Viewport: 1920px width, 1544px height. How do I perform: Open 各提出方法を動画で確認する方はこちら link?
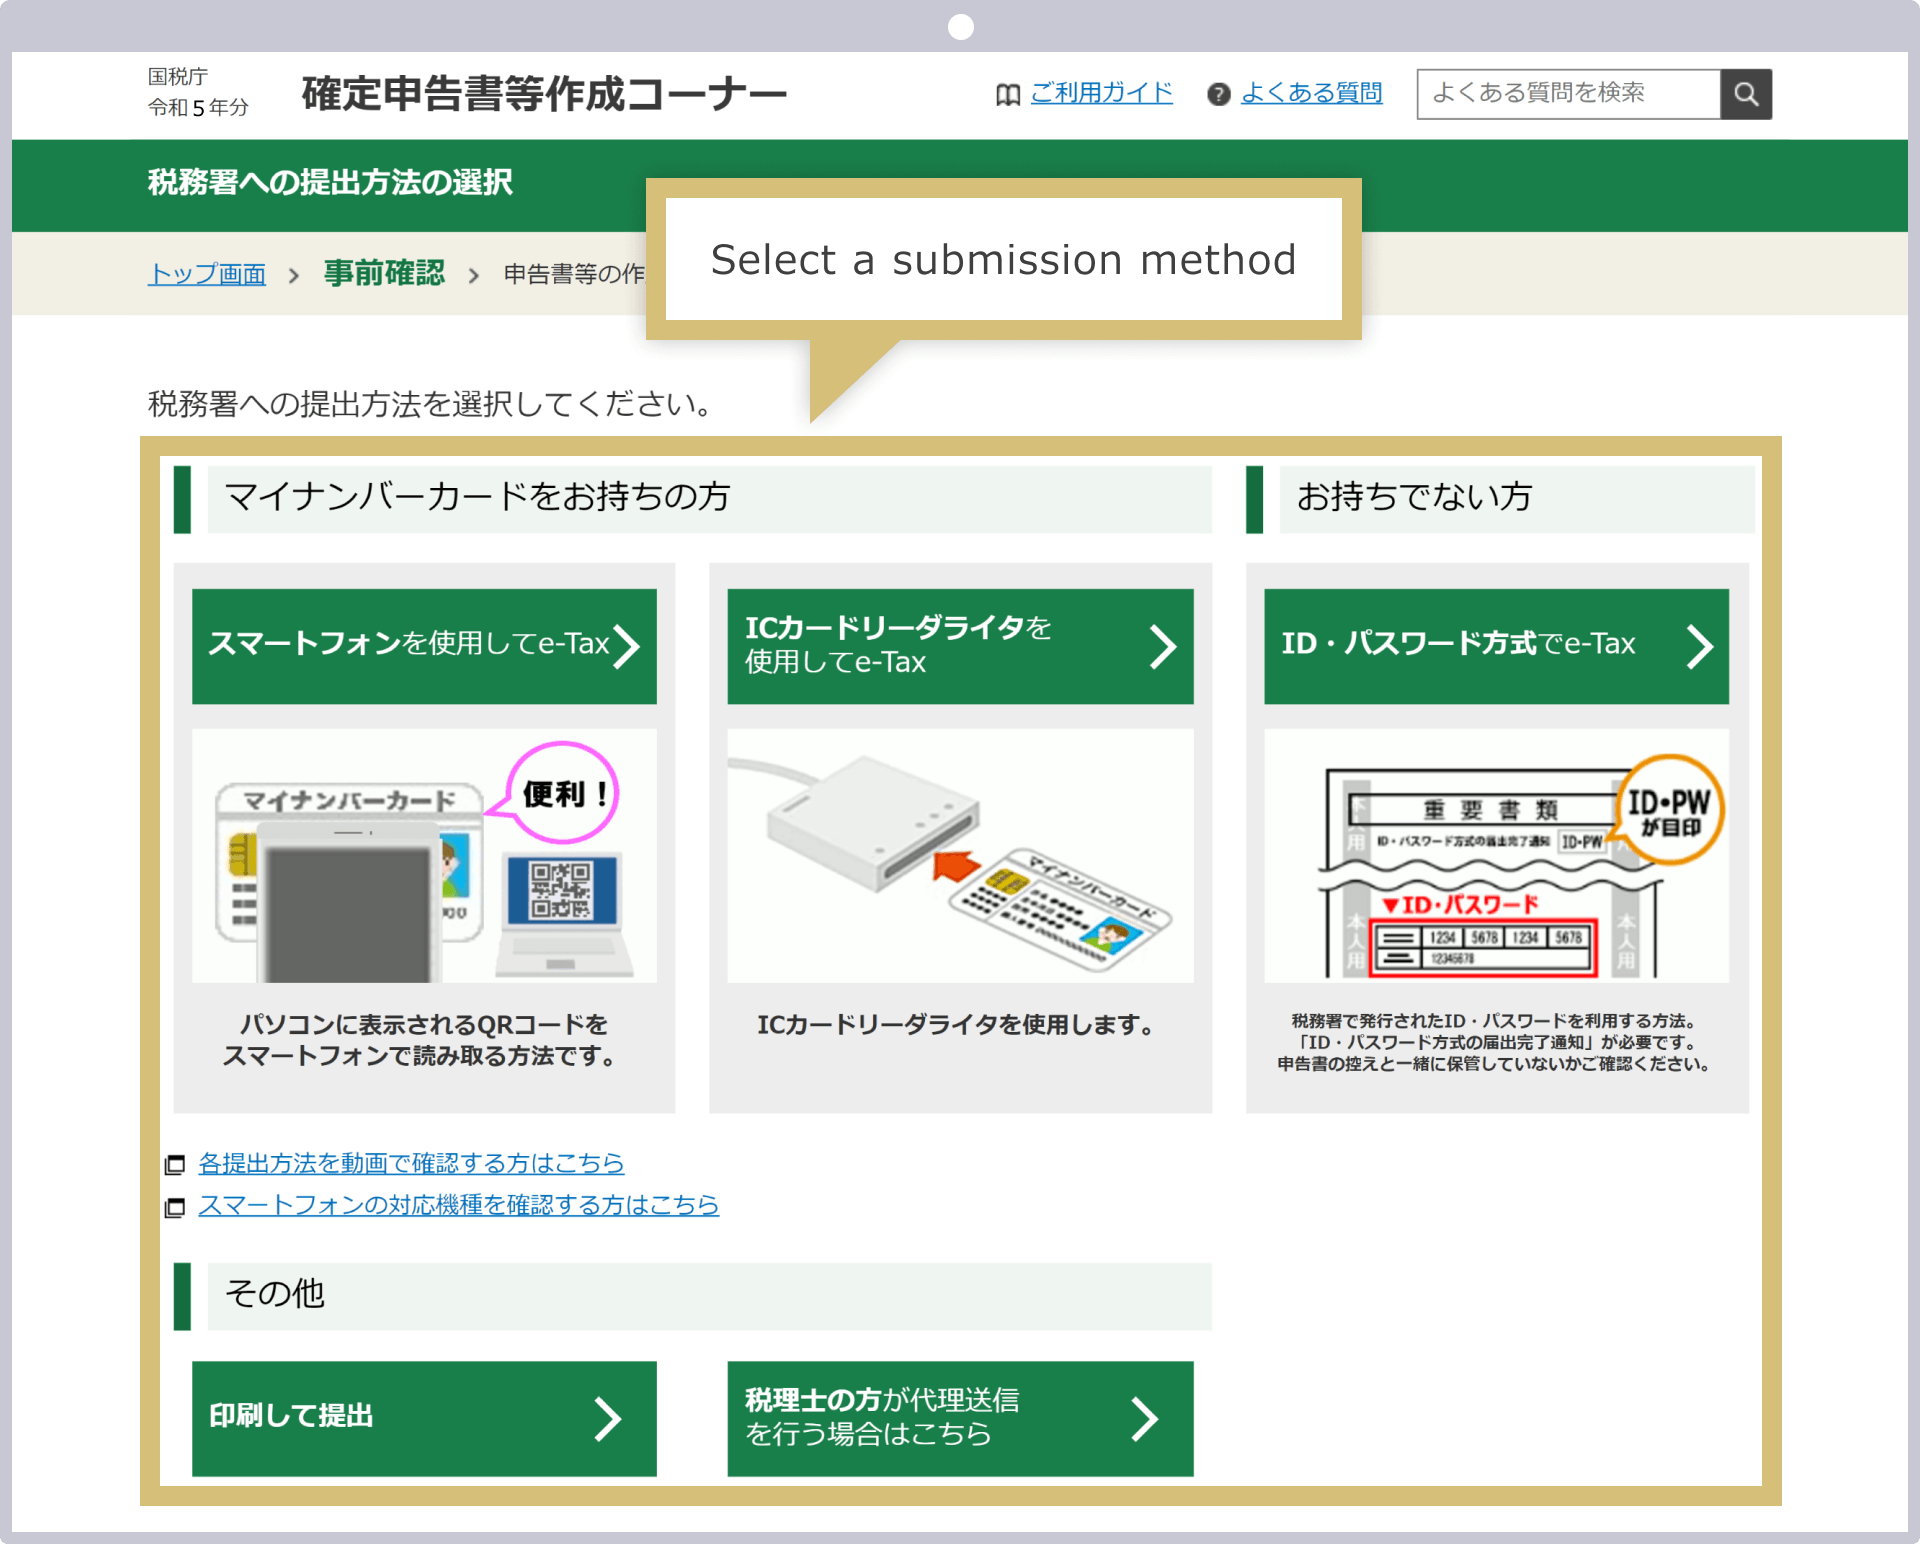pyautogui.click(x=411, y=1163)
